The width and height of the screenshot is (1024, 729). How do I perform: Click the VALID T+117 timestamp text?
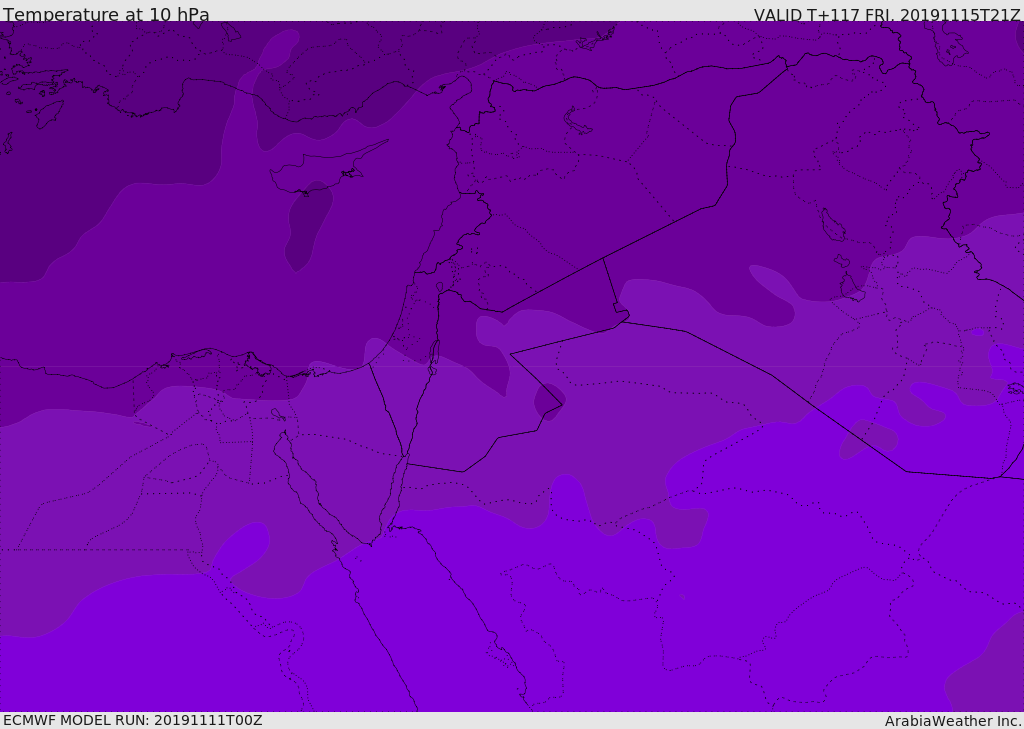tap(886, 15)
